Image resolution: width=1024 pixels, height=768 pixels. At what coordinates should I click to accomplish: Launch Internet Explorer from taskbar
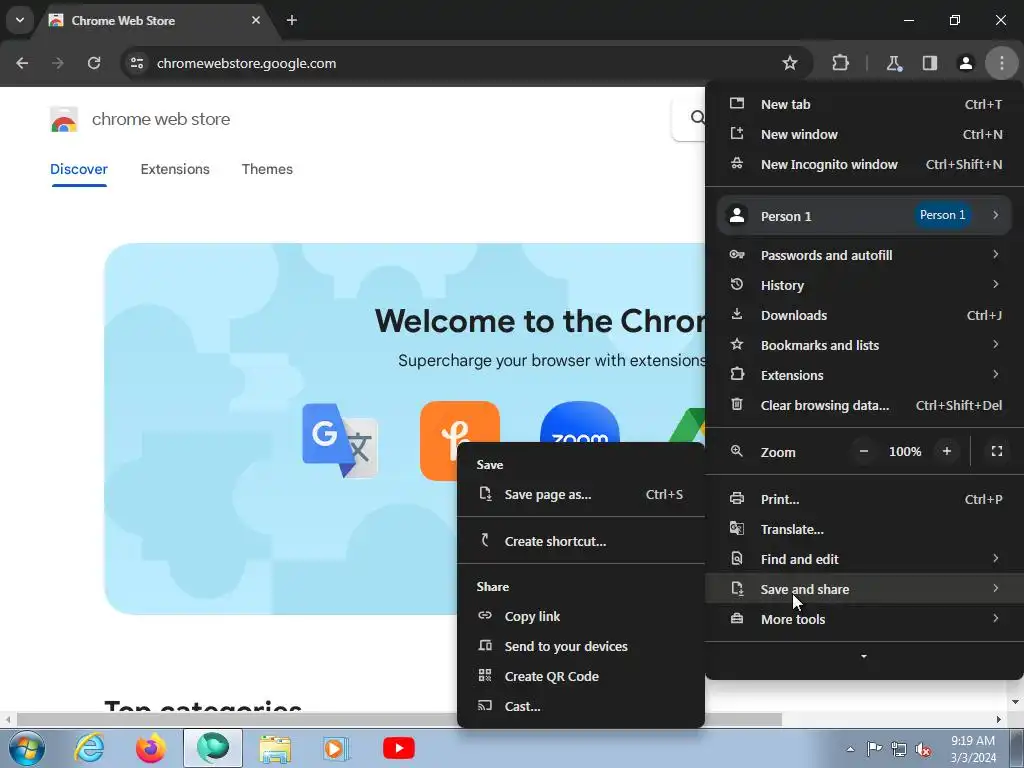[89, 748]
